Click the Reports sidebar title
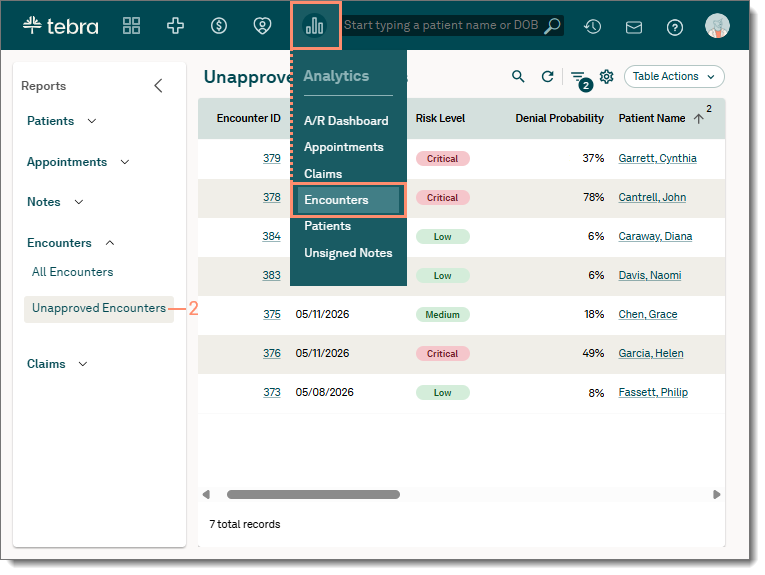The height and width of the screenshot is (575, 765). (x=43, y=86)
